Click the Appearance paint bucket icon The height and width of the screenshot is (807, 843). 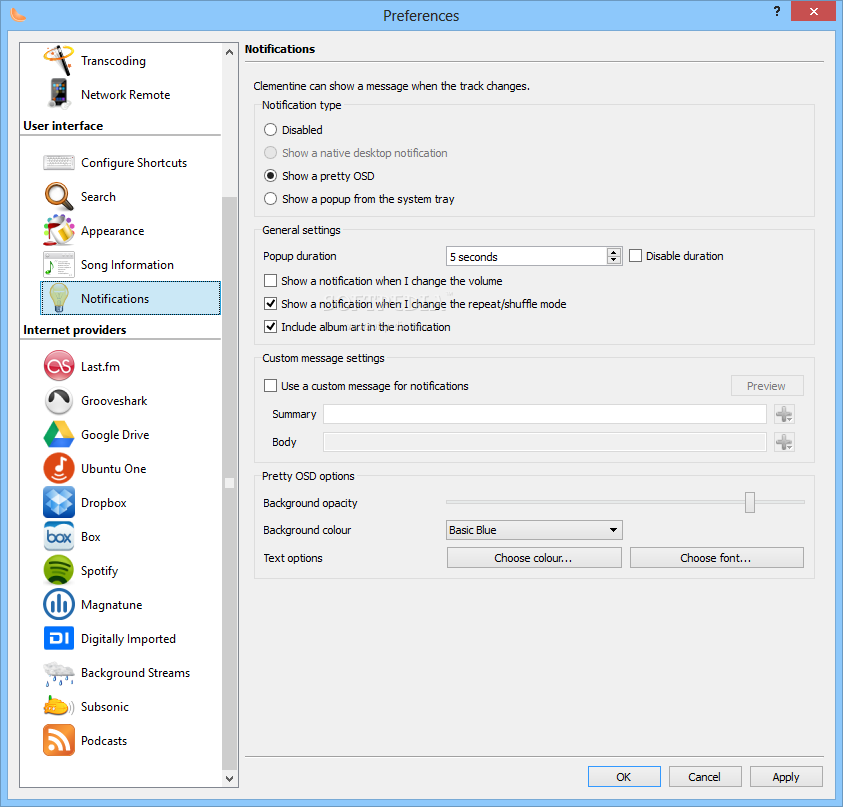click(59, 230)
